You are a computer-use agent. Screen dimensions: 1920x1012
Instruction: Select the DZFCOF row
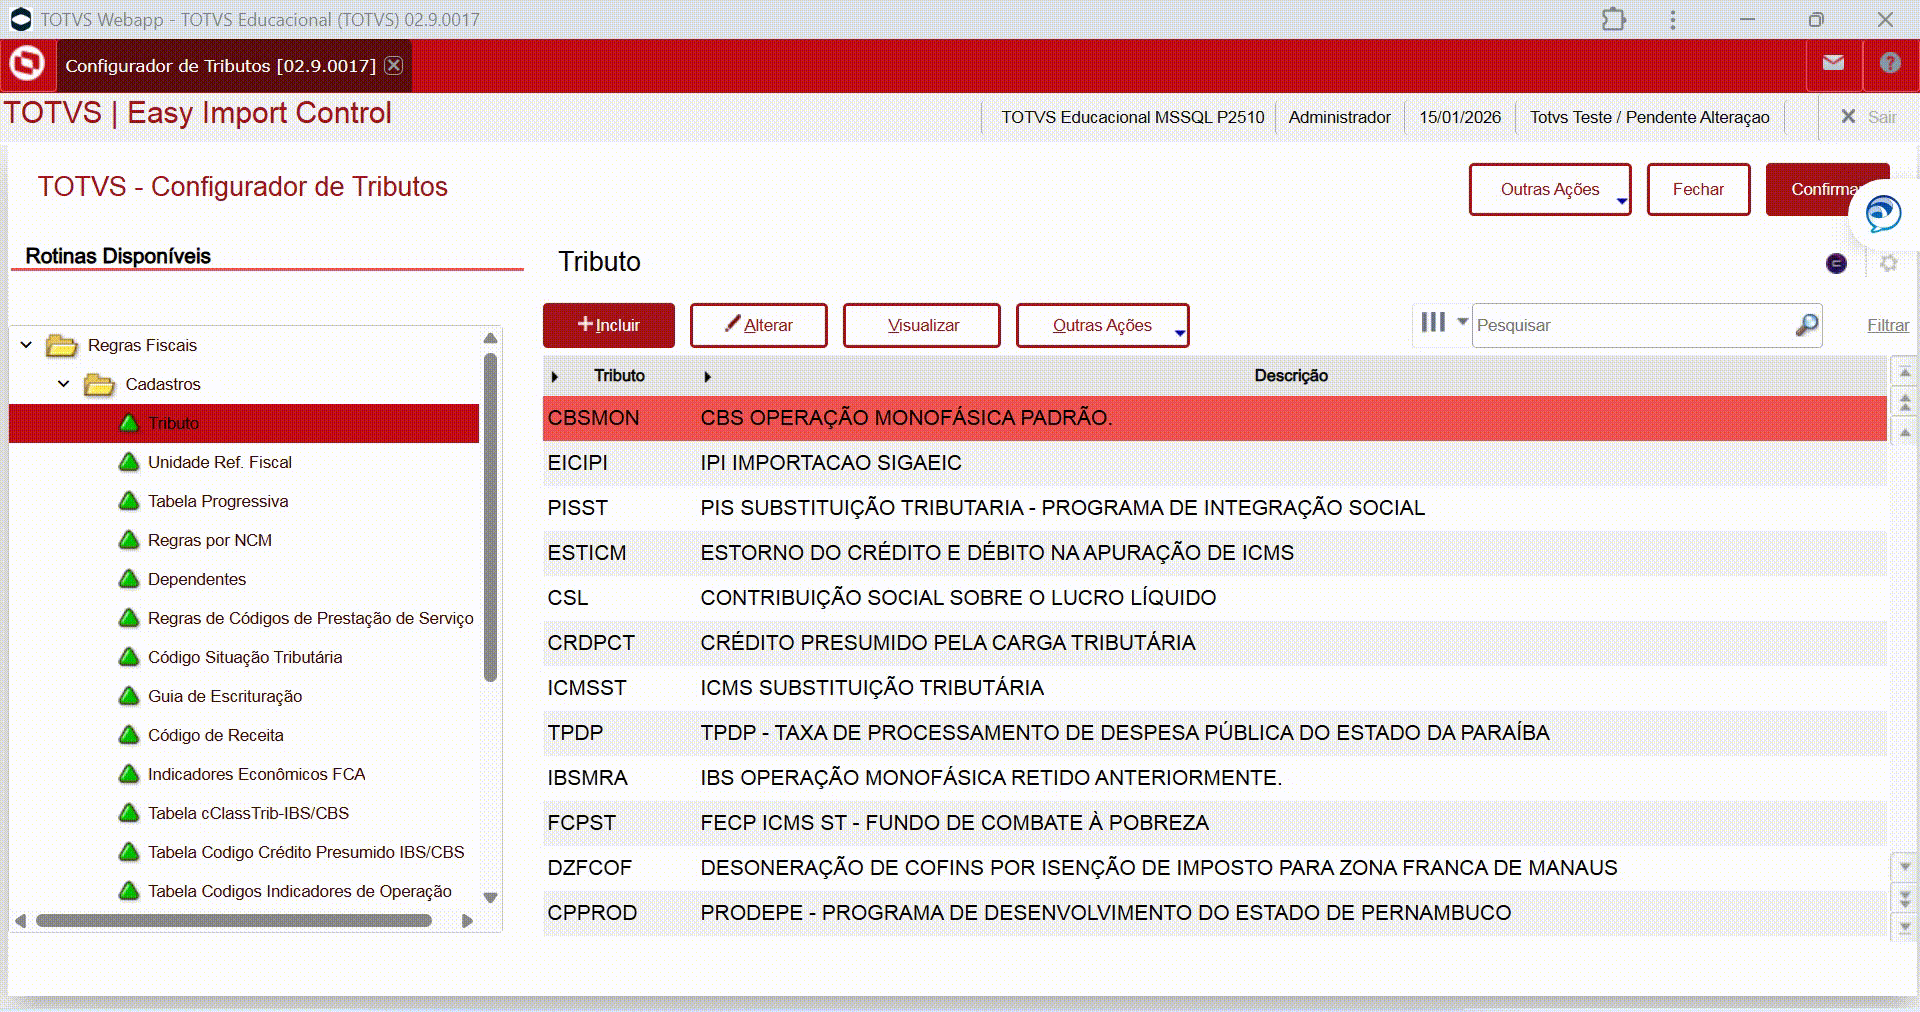tap(1214, 868)
